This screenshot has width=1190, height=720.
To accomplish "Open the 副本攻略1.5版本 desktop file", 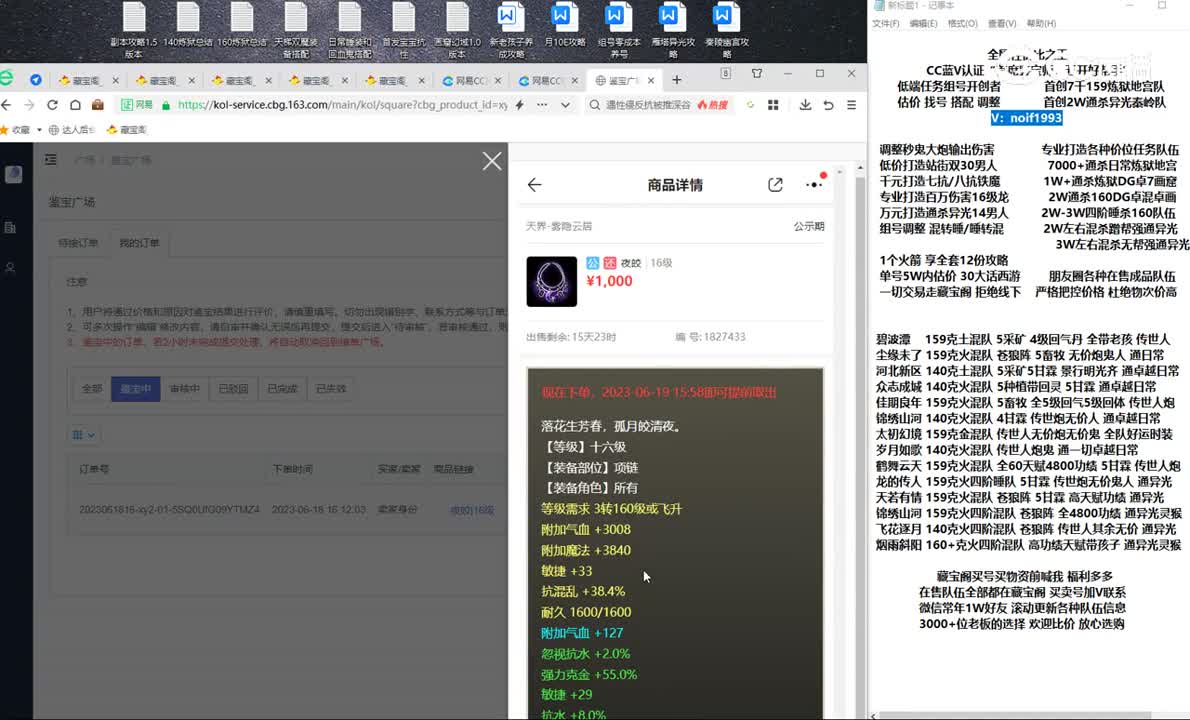I will [134, 30].
